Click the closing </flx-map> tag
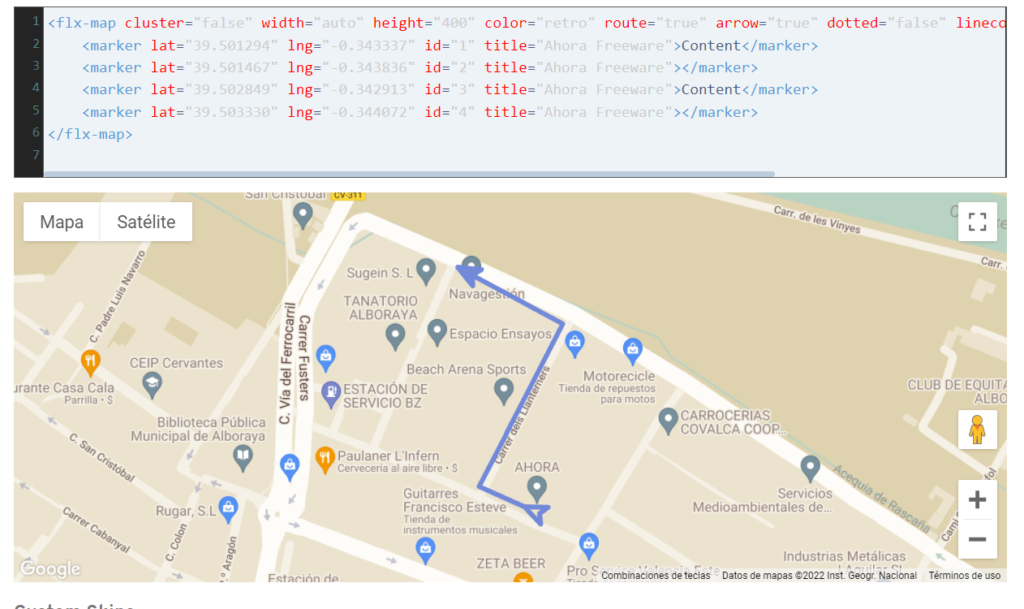Screen dimensions: 1024x609 [90, 134]
